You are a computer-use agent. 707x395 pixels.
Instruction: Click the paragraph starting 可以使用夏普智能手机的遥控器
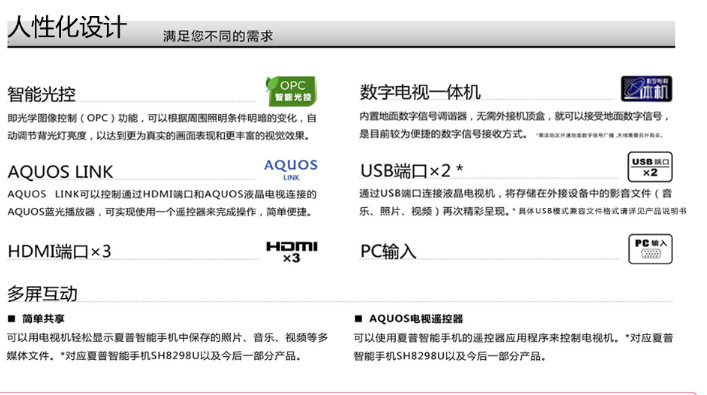tap(513, 347)
